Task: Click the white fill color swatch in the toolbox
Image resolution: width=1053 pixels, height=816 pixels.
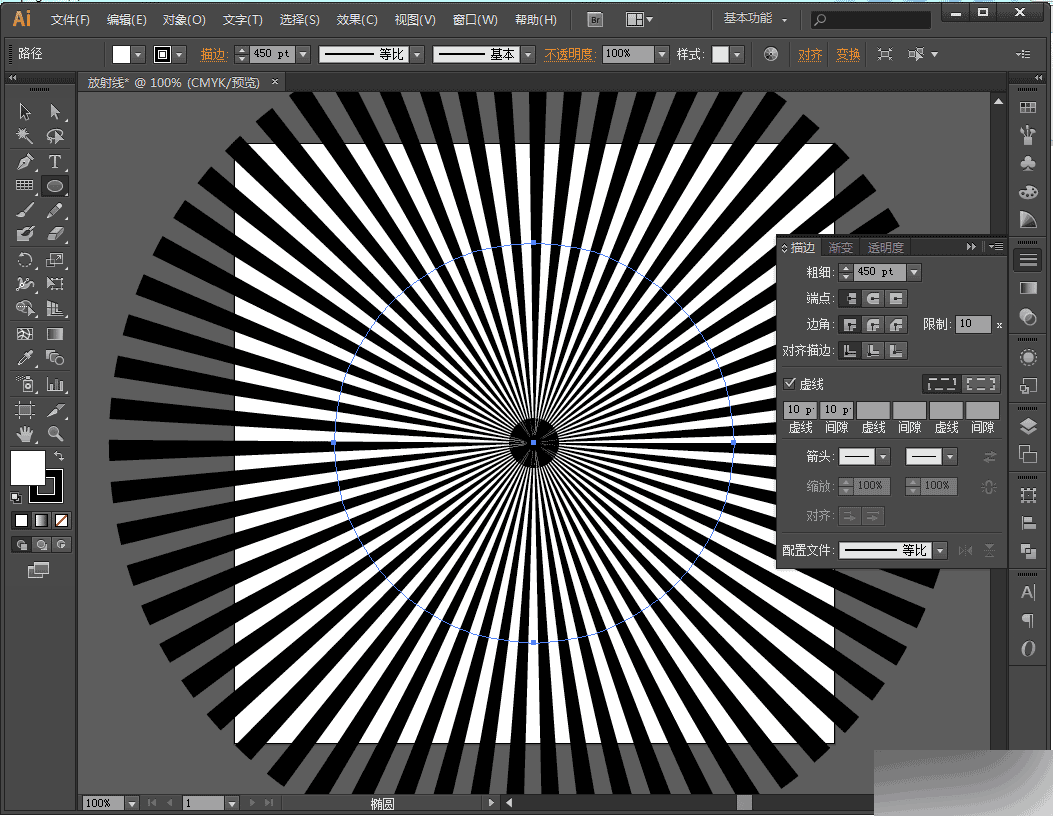Action: point(28,467)
